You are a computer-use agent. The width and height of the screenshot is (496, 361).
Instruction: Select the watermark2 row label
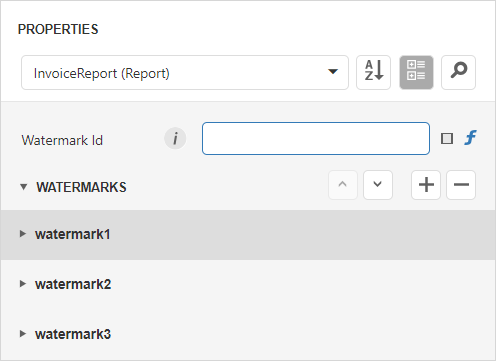(x=73, y=284)
